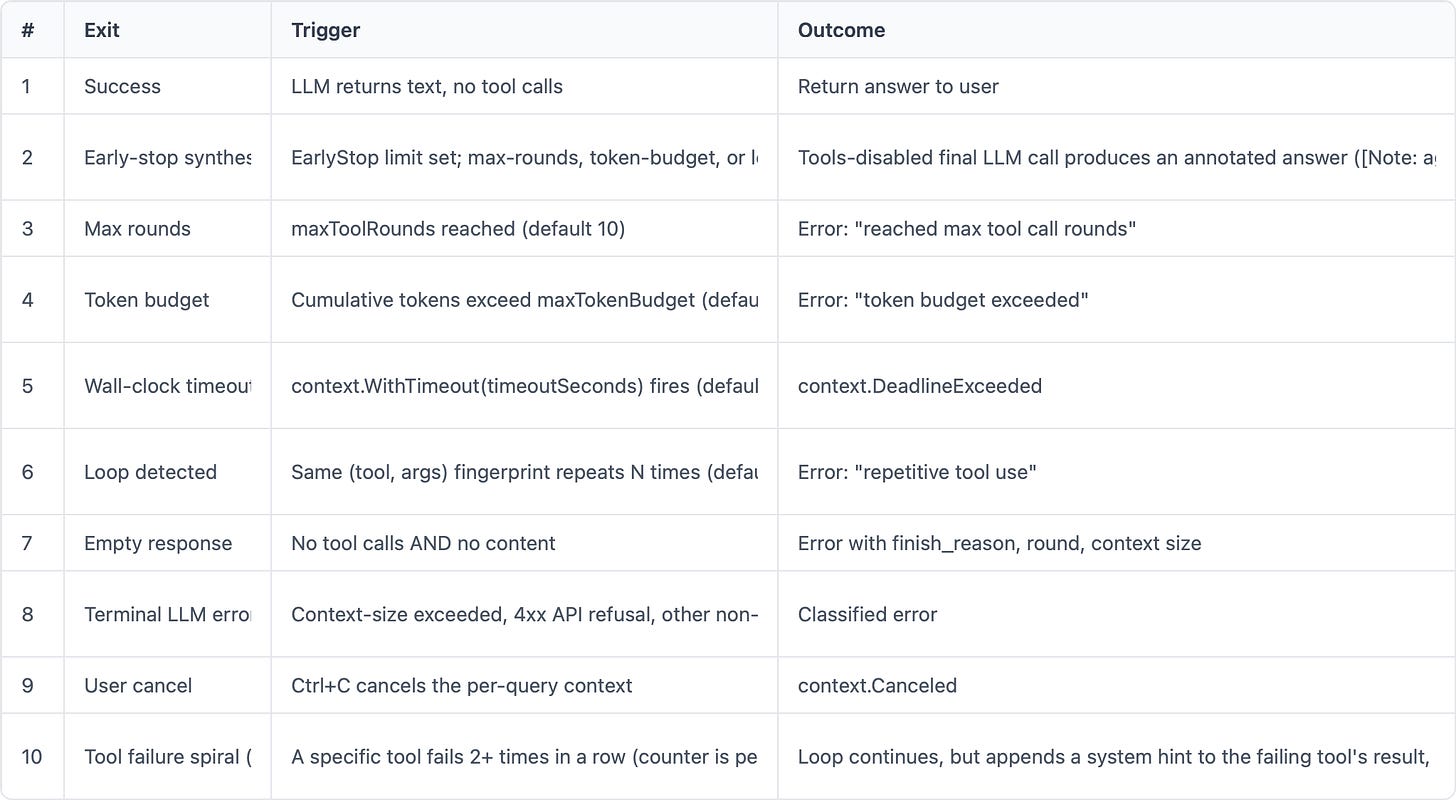Click the Loop detected exit cell

[167, 471]
